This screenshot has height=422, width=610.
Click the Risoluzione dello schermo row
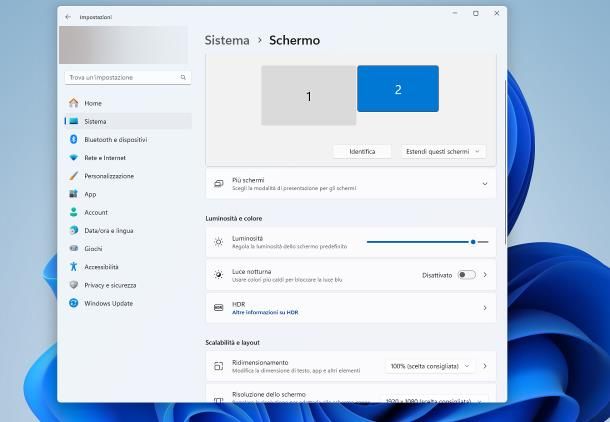tap(351, 394)
